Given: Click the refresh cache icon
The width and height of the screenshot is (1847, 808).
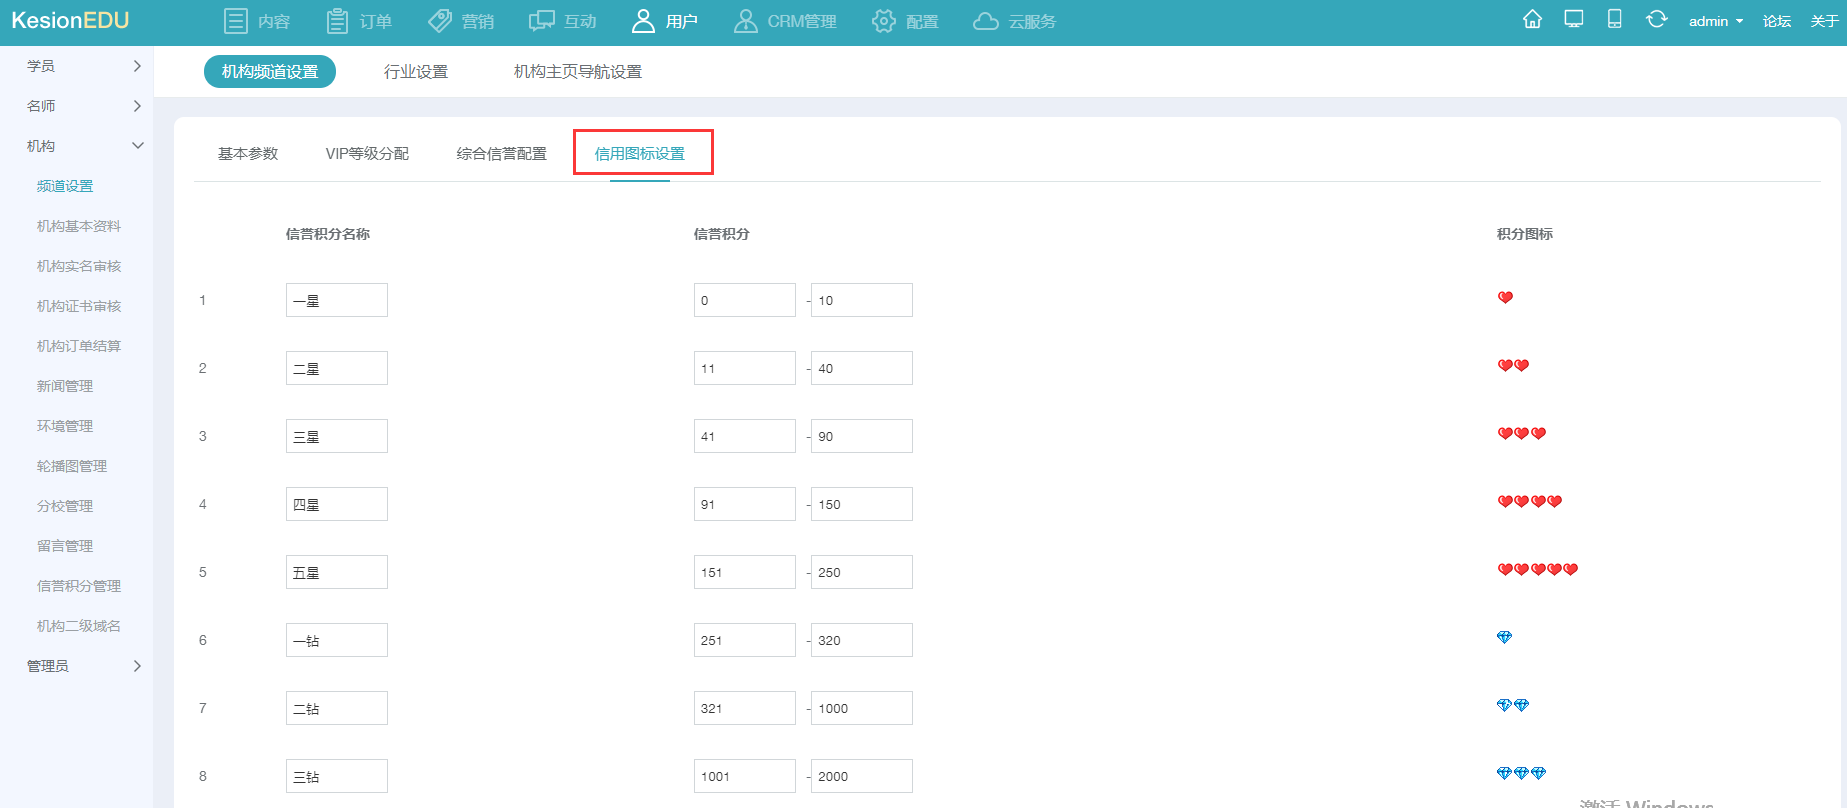Looking at the screenshot, I should pos(1656,20).
